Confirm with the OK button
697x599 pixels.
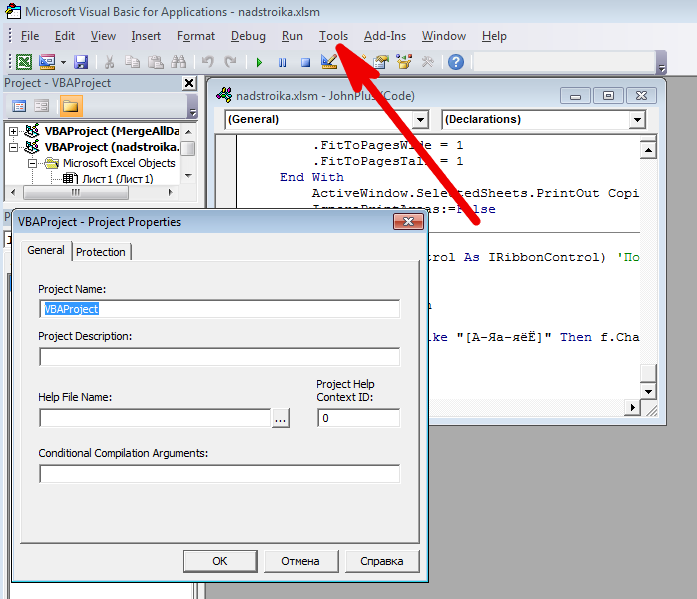220,561
